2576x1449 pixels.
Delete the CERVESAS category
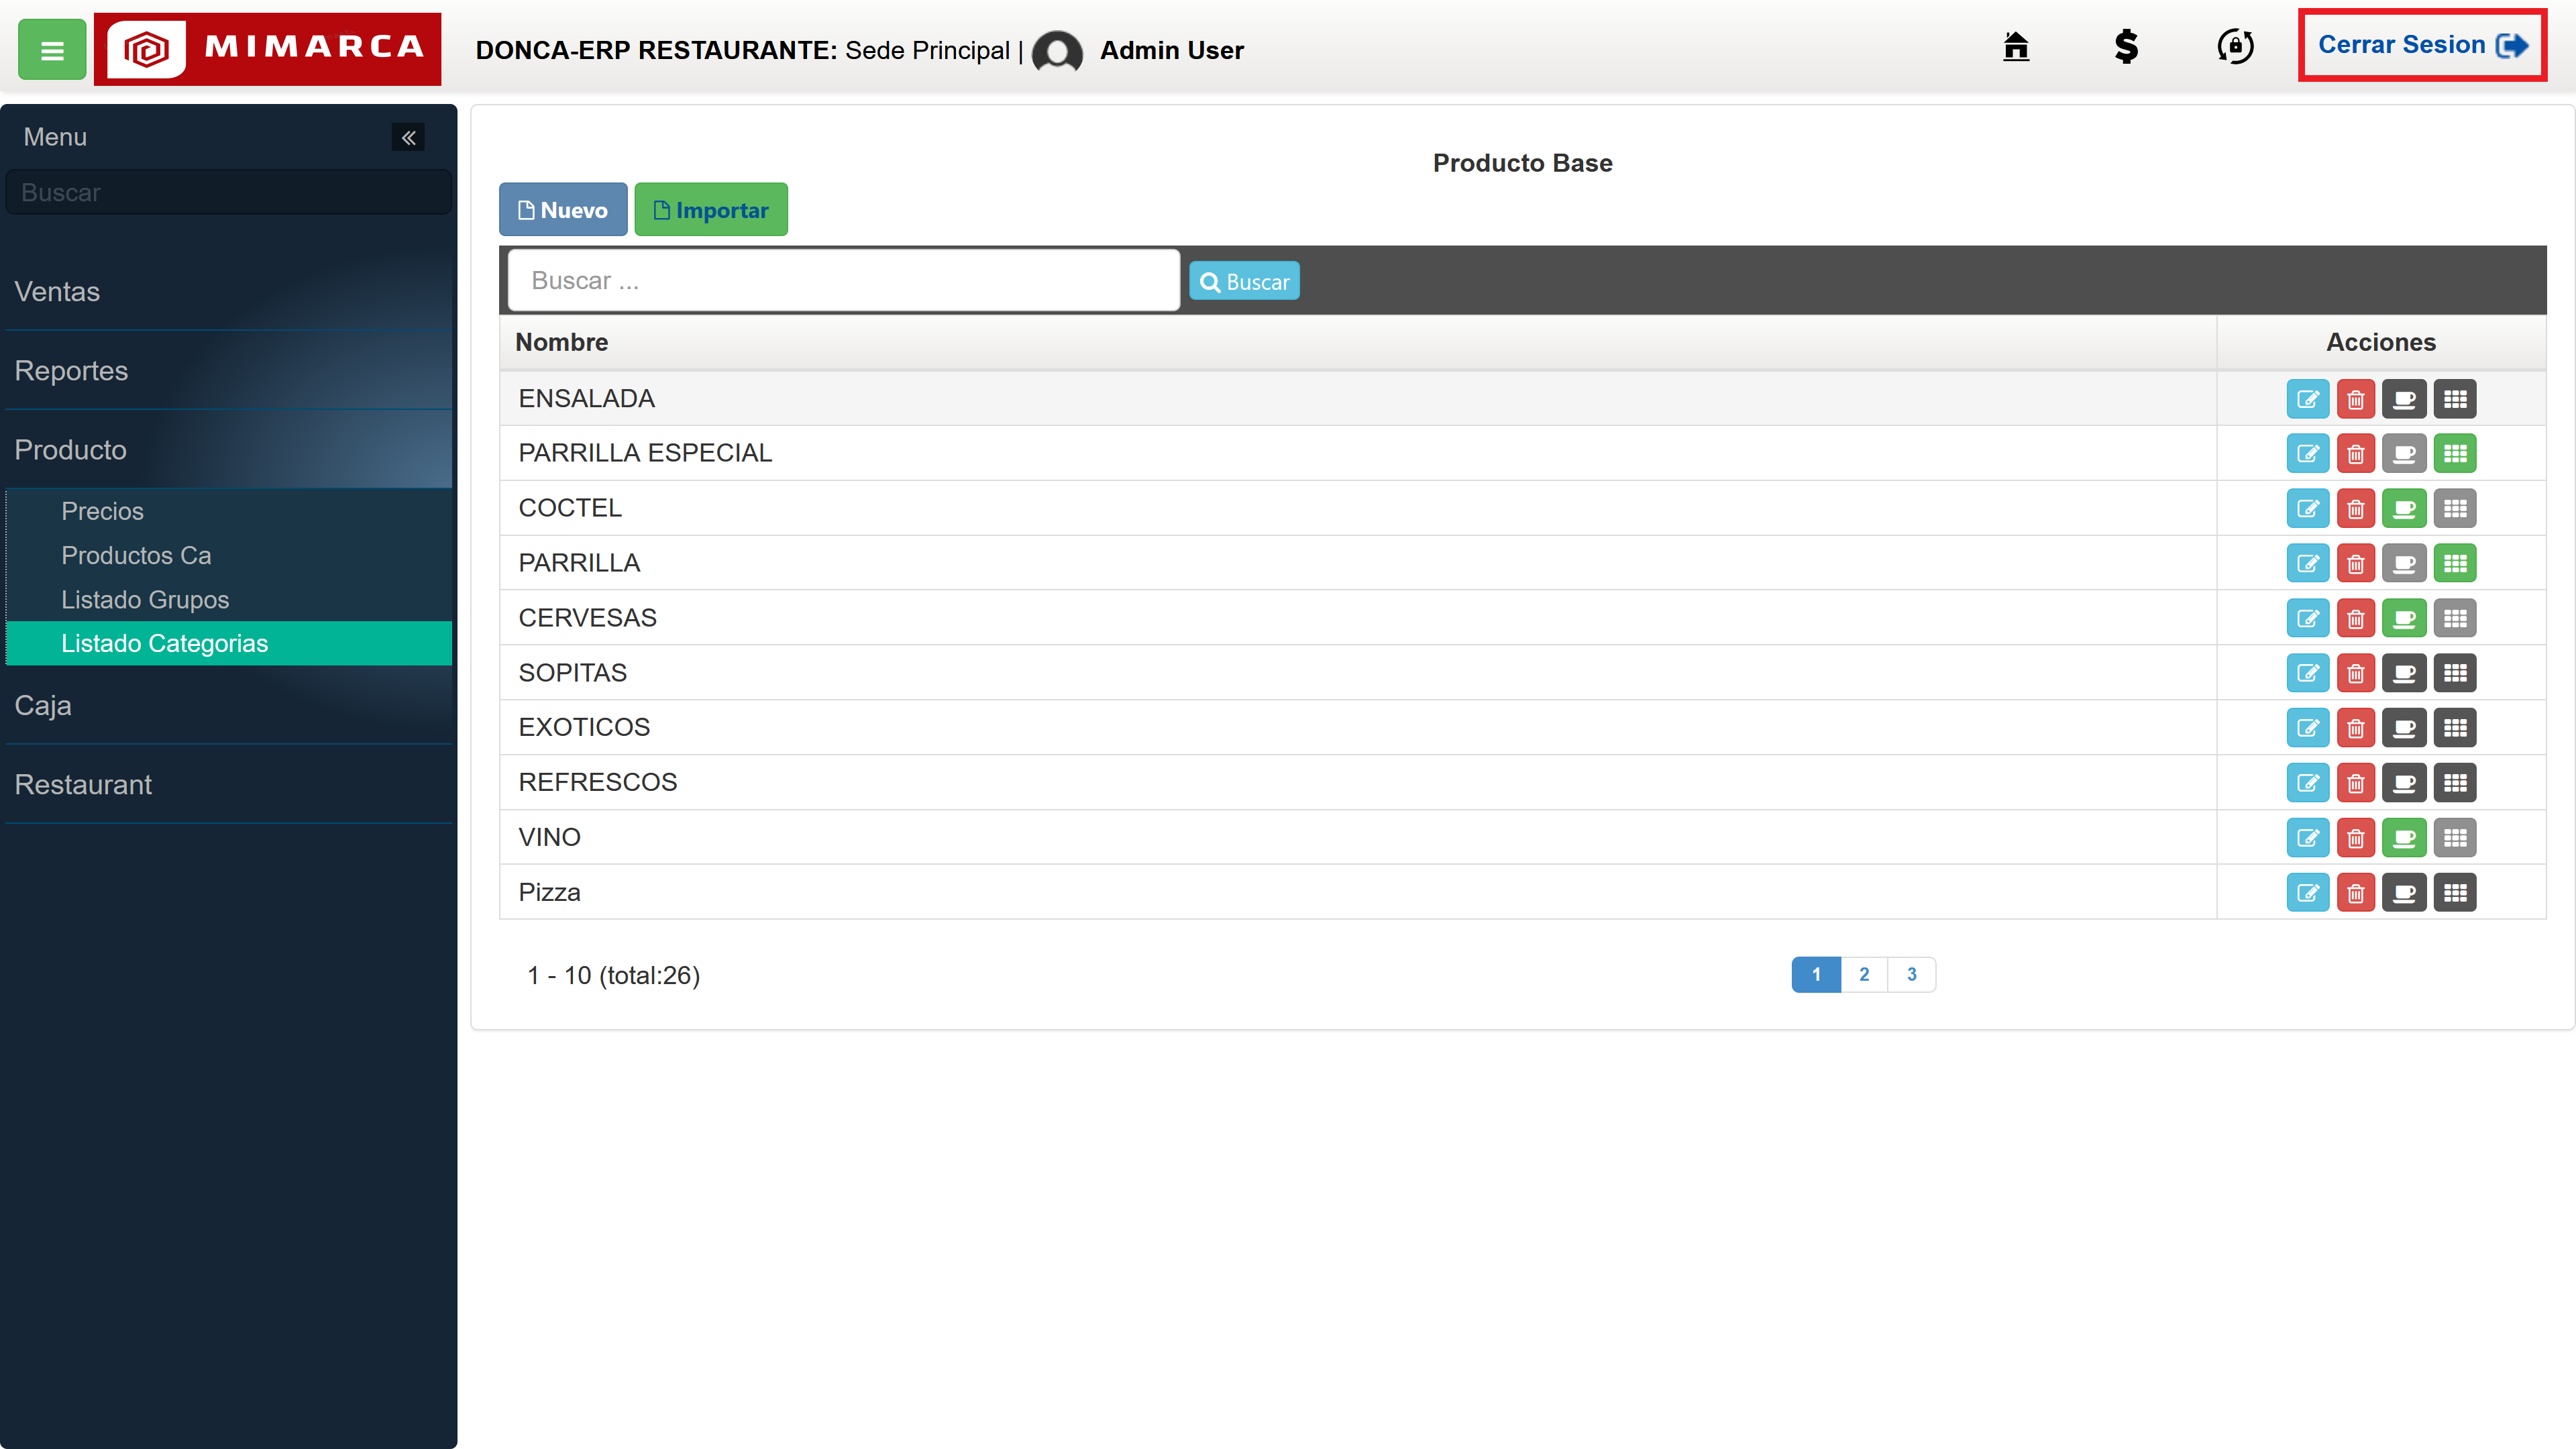tap(2356, 619)
